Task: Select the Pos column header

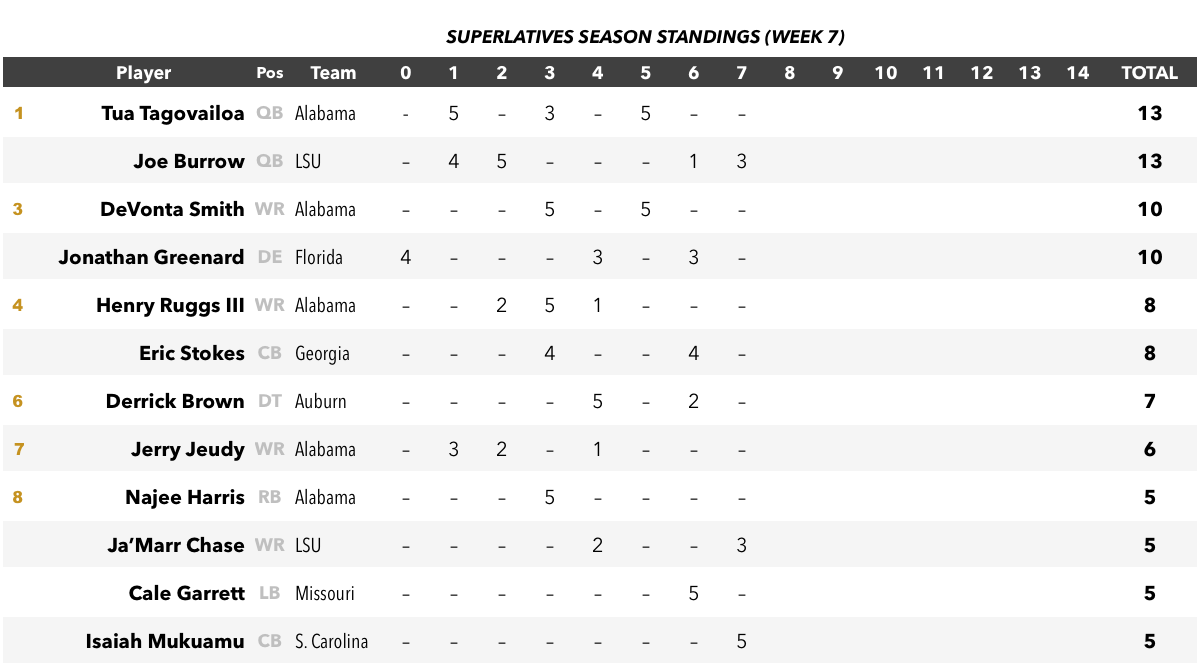Action: pyautogui.click(x=270, y=73)
